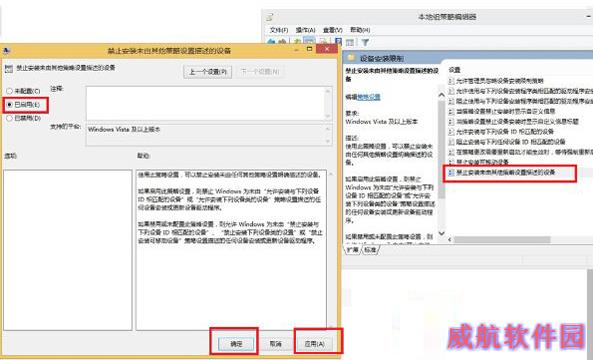593x360 pixels.
Task: Click the settings list horizontal scrollbar
Action: coord(502,239)
